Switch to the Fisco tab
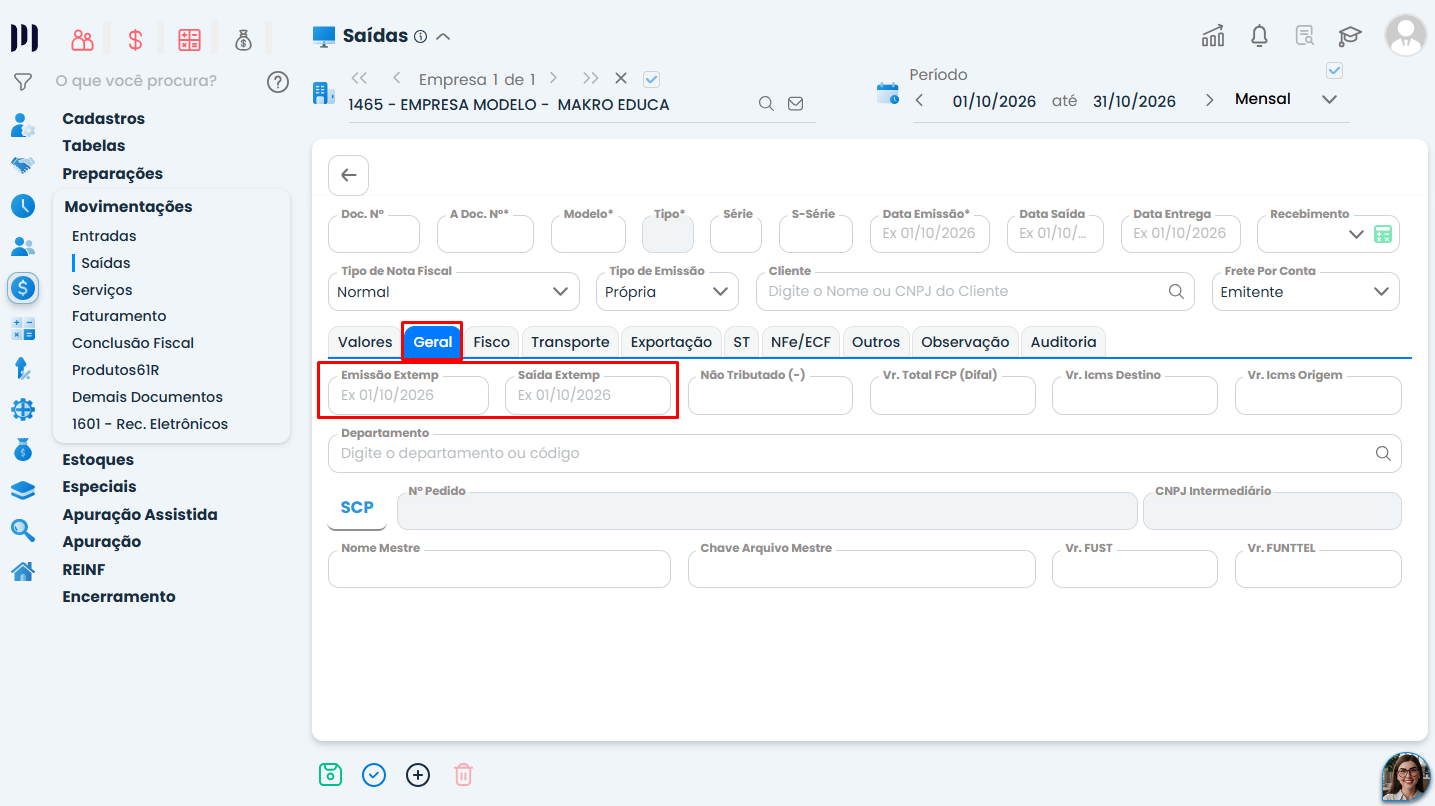 [492, 342]
